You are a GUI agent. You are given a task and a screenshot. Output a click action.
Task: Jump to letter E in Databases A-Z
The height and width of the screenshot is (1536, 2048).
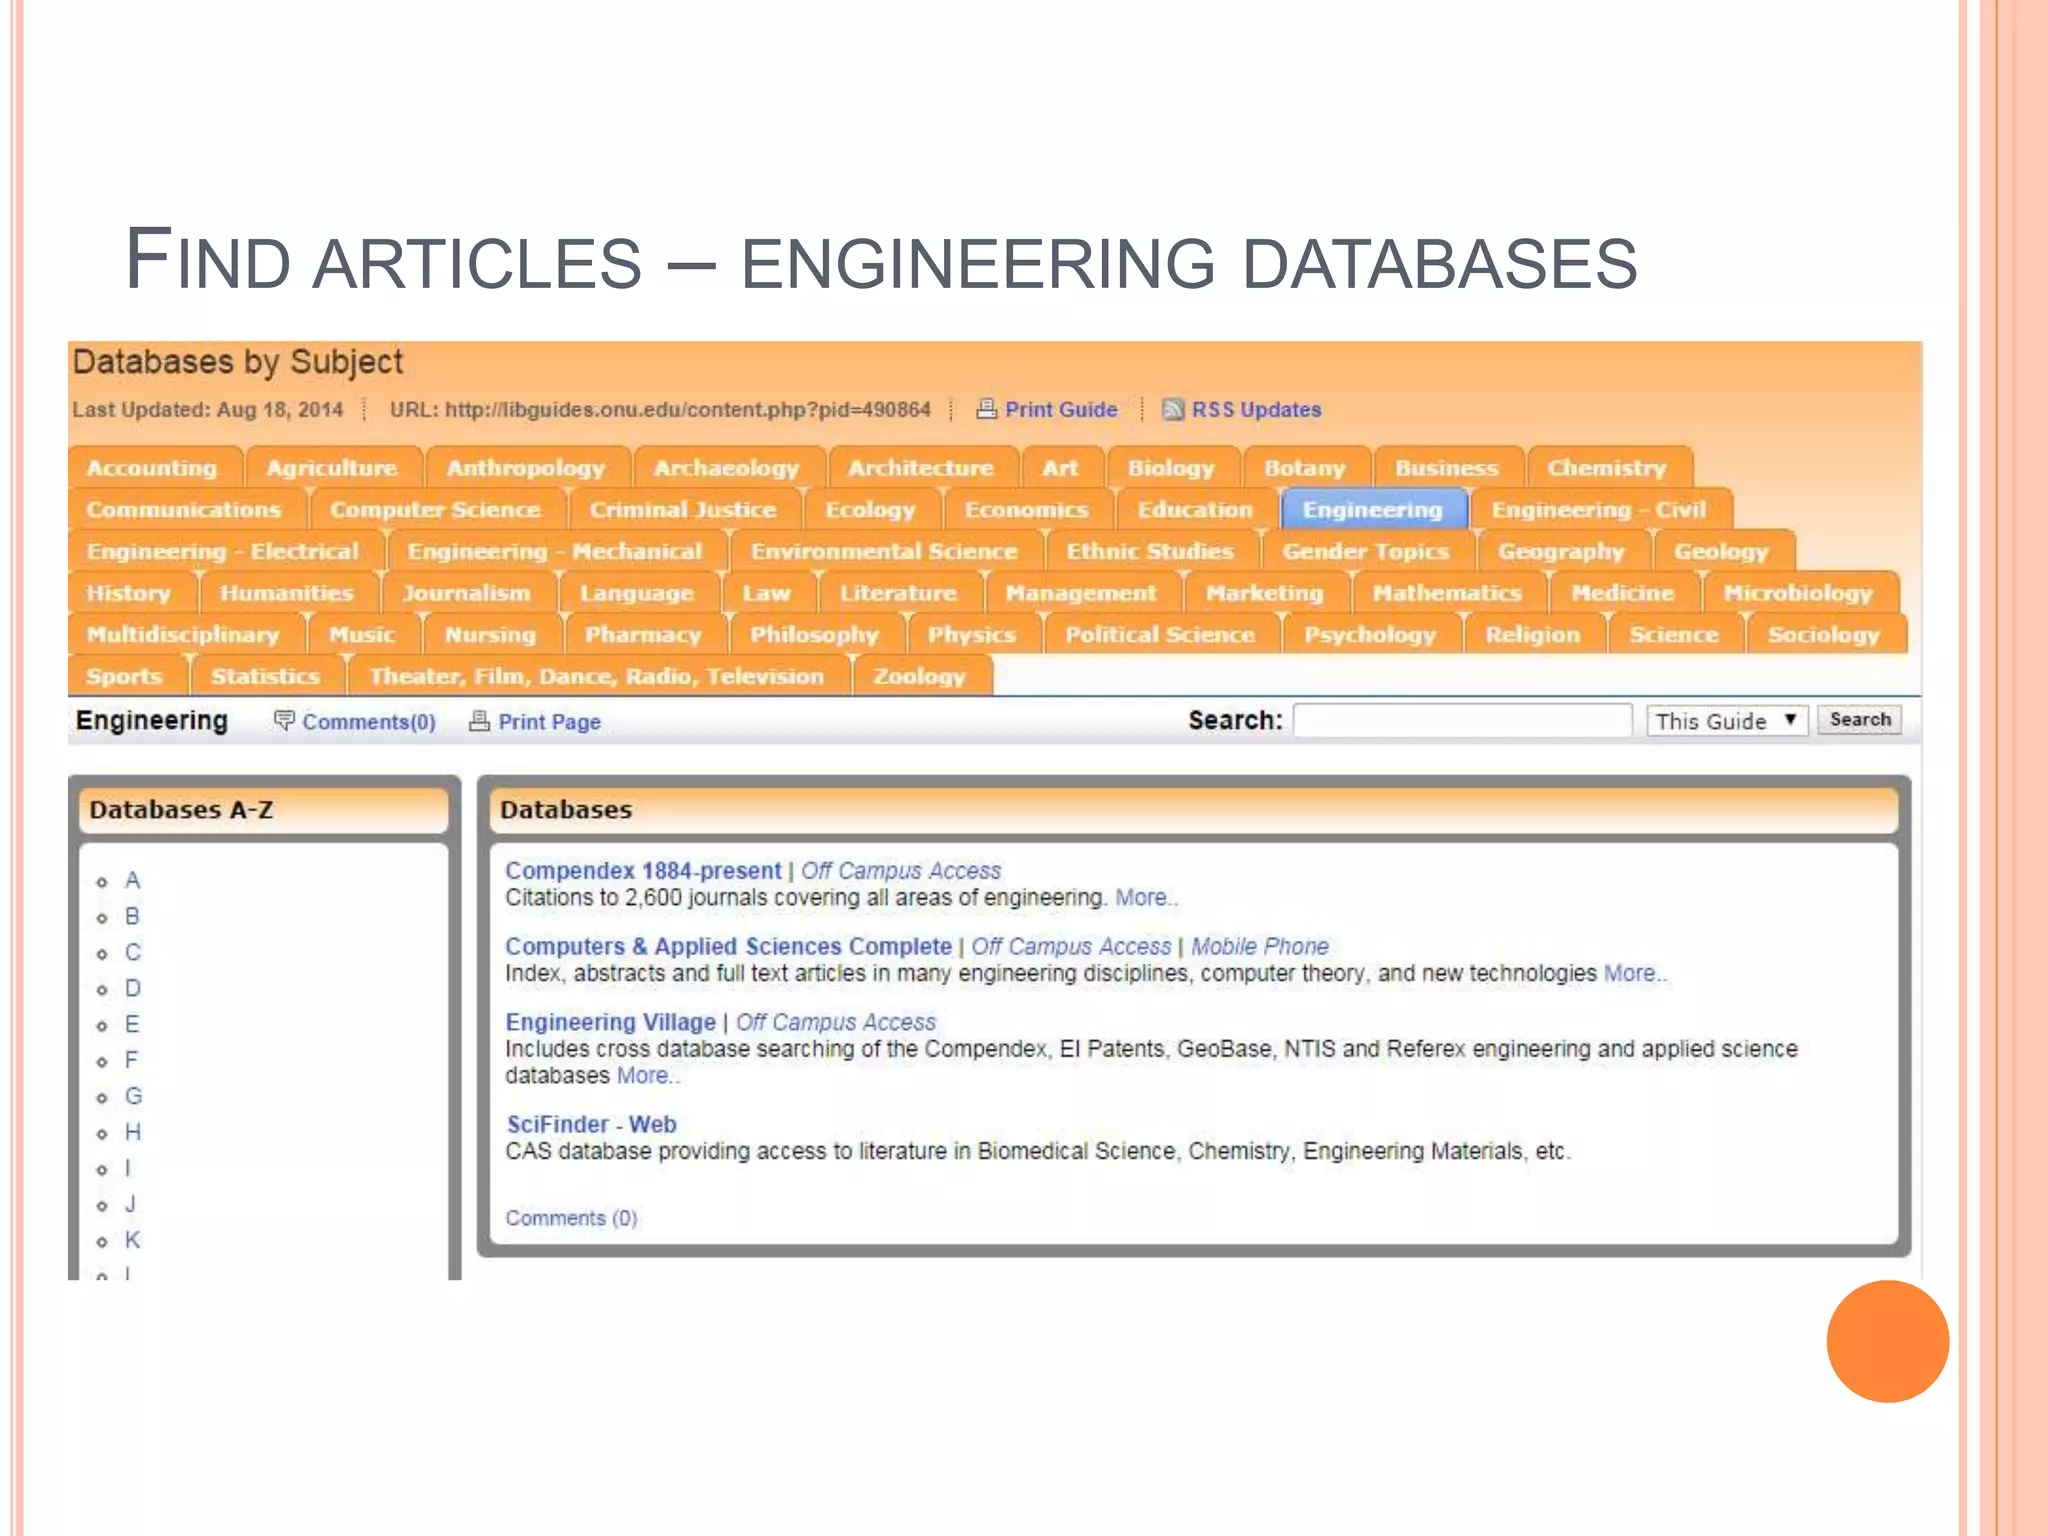[131, 1025]
